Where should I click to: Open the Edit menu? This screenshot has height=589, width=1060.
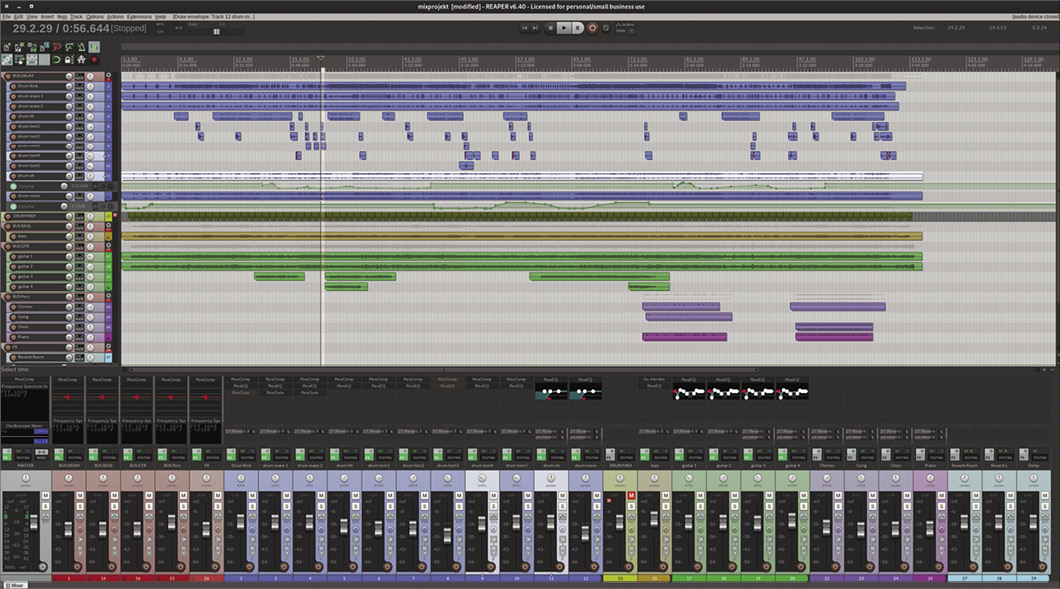click(18, 16)
